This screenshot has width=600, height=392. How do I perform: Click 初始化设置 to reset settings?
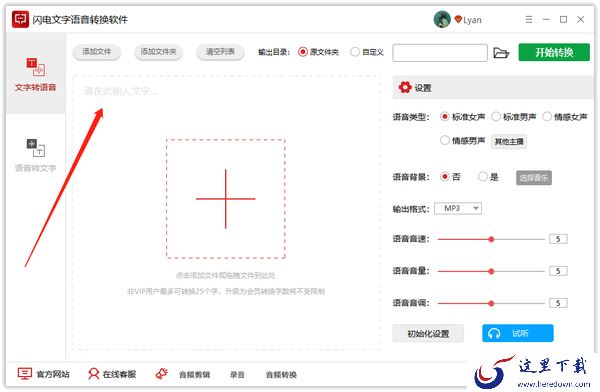tap(428, 333)
